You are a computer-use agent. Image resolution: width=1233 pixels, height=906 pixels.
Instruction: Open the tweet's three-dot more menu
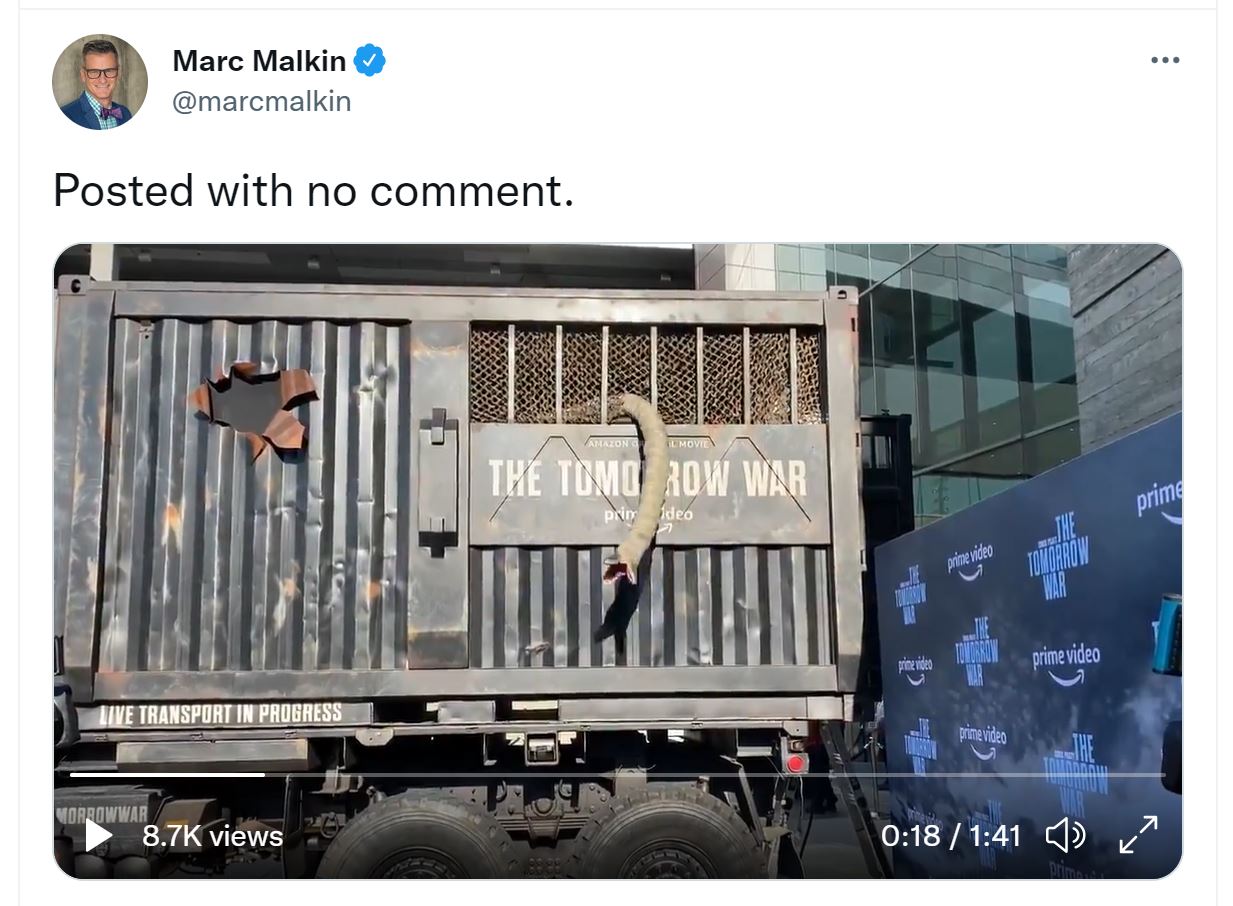click(1165, 60)
